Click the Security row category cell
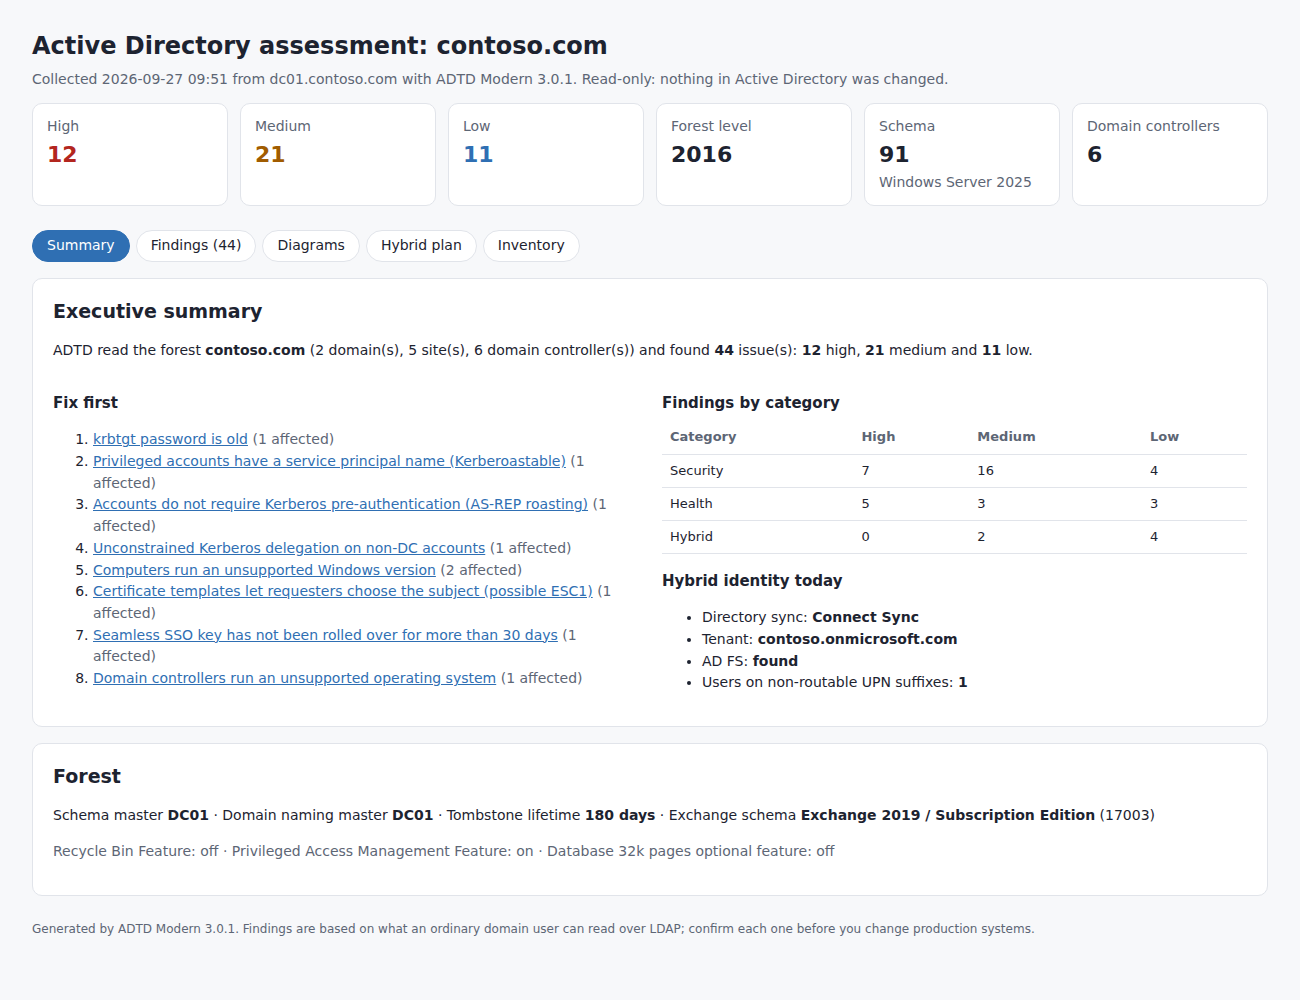This screenshot has height=1000, width=1300. point(758,471)
